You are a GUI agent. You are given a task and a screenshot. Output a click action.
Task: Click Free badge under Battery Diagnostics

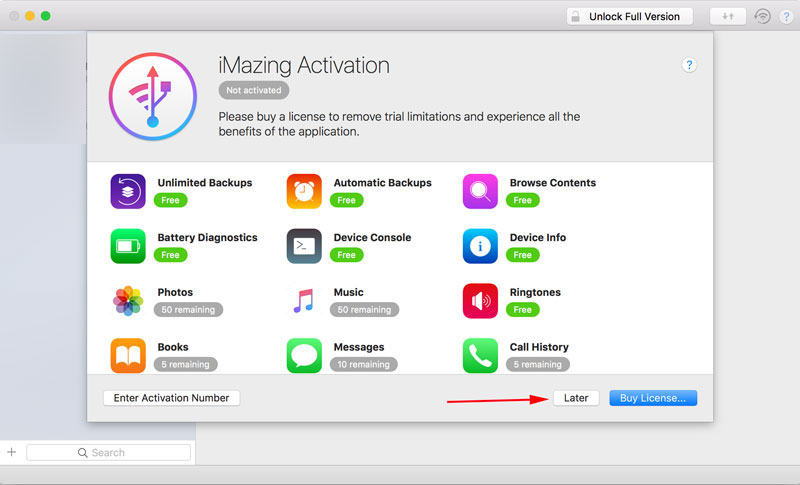(170, 255)
